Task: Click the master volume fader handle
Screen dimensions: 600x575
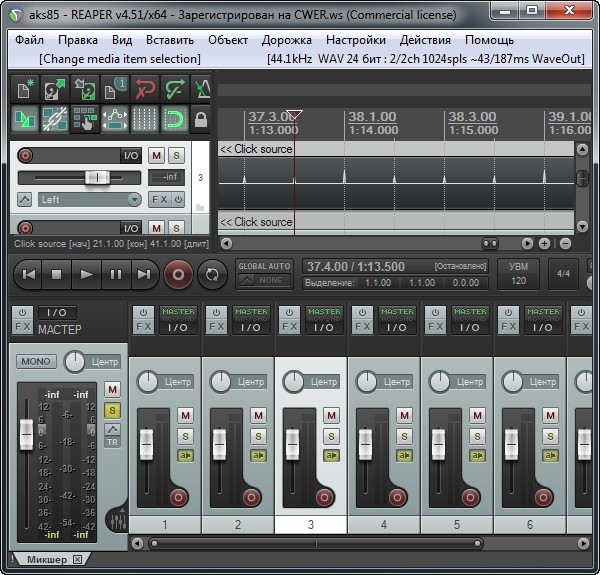Action: (x=27, y=435)
